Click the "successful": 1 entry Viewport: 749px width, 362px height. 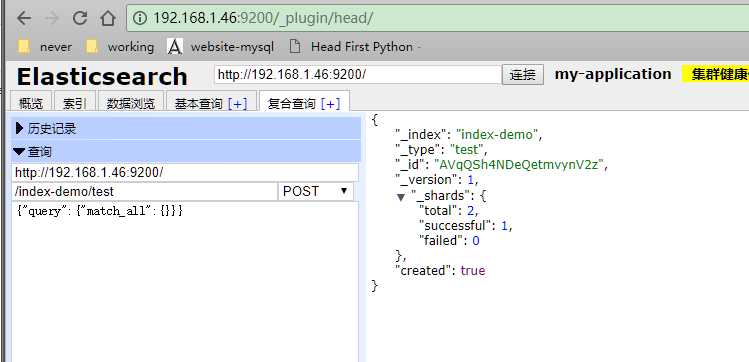465,225
